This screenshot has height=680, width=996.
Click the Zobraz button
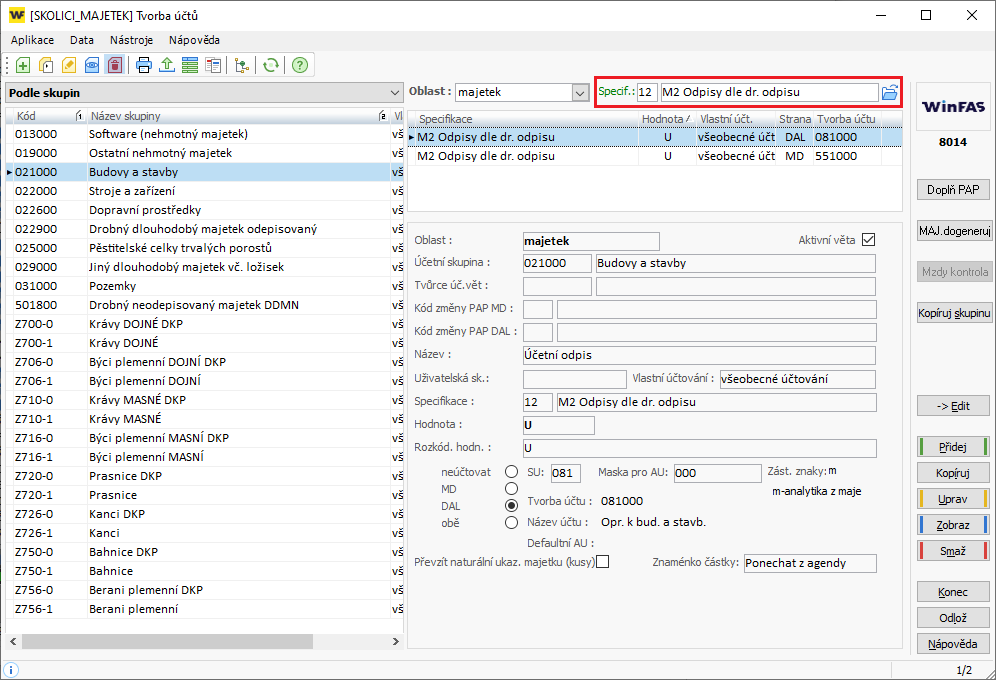pyautogui.click(x=953, y=525)
